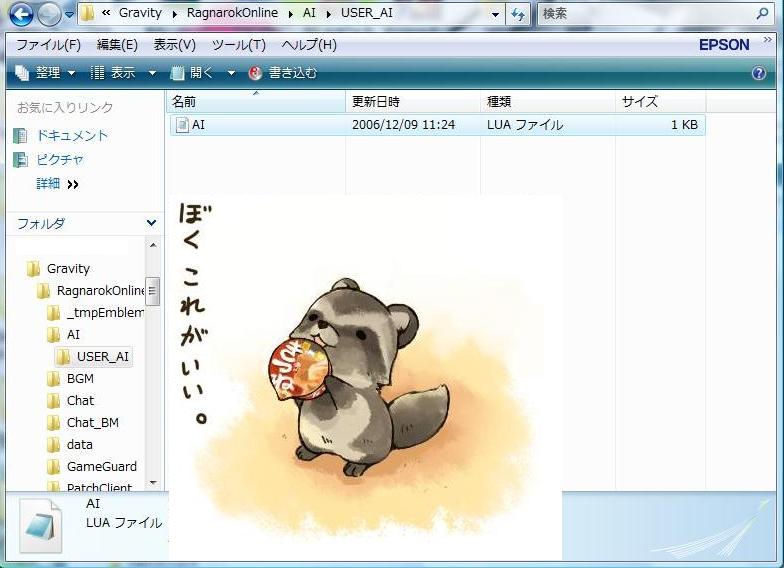
Task: Select the USER_AI breadcrumb segment
Action: click(x=366, y=13)
